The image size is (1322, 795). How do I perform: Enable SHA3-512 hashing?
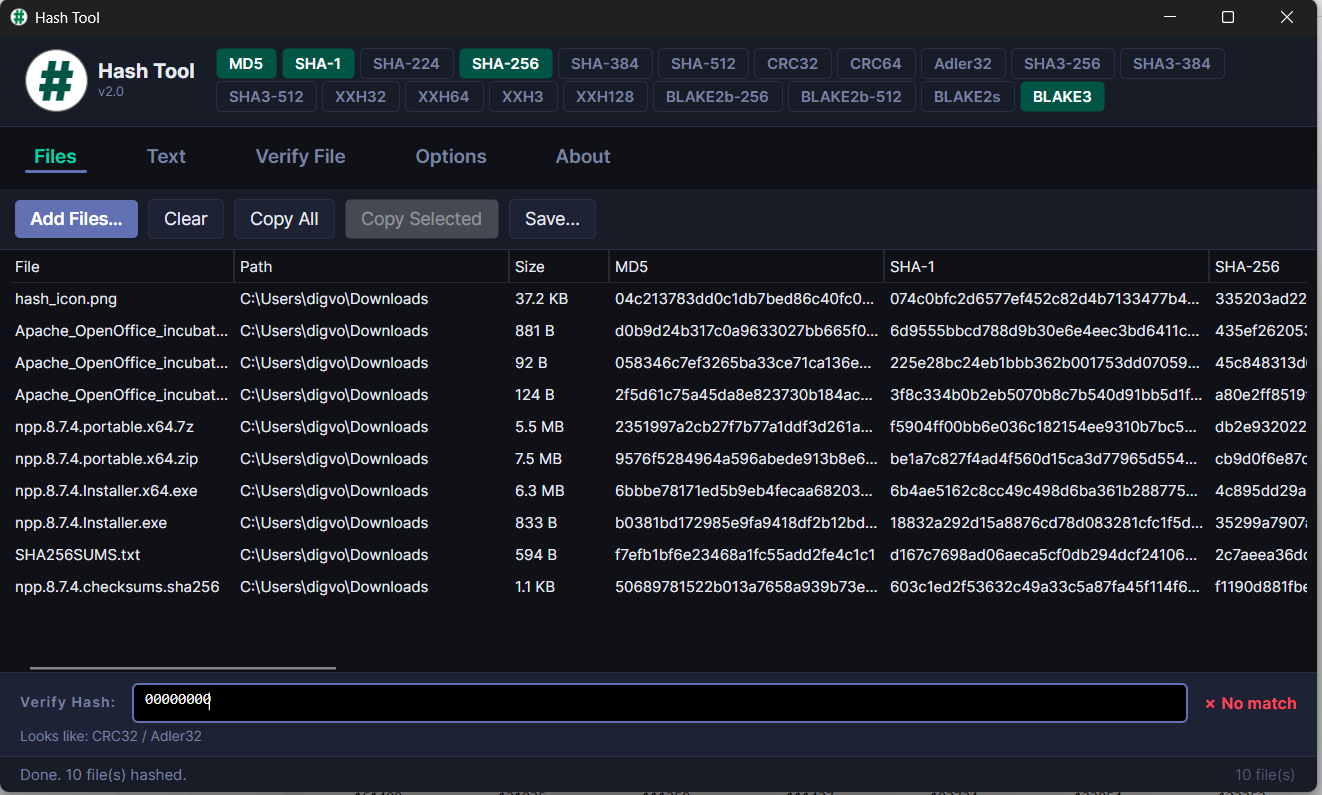[x=266, y=96]
